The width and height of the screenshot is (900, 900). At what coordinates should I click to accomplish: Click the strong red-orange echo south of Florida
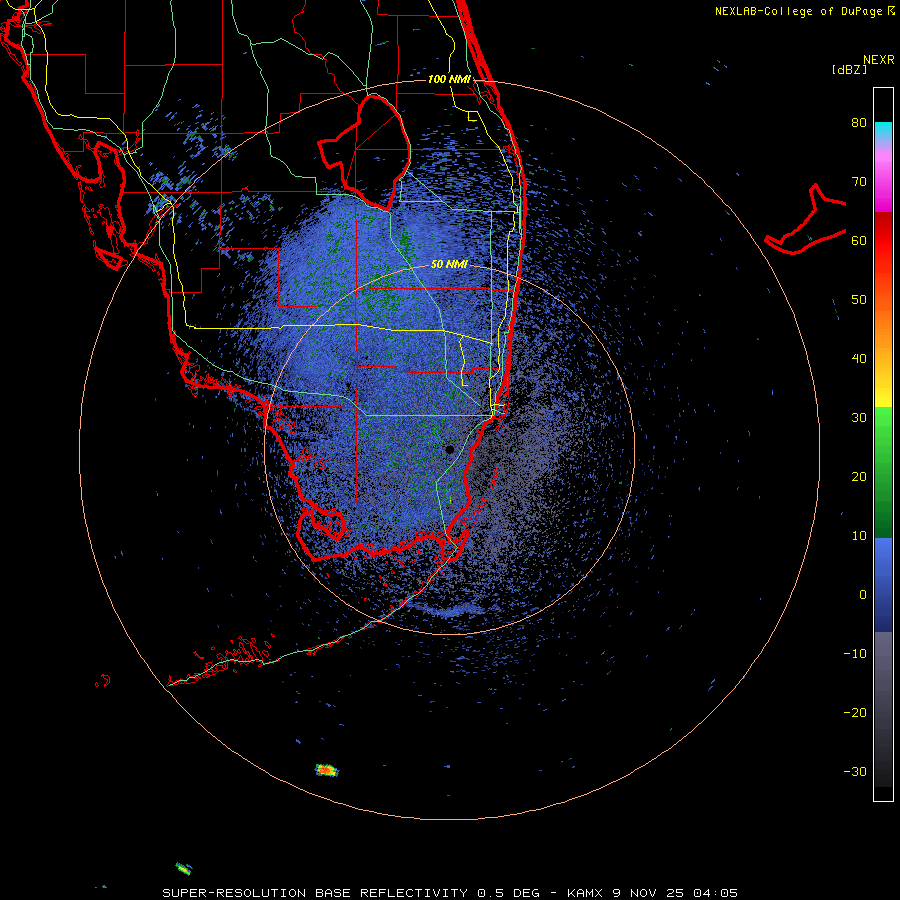click(x=327, y=770)
